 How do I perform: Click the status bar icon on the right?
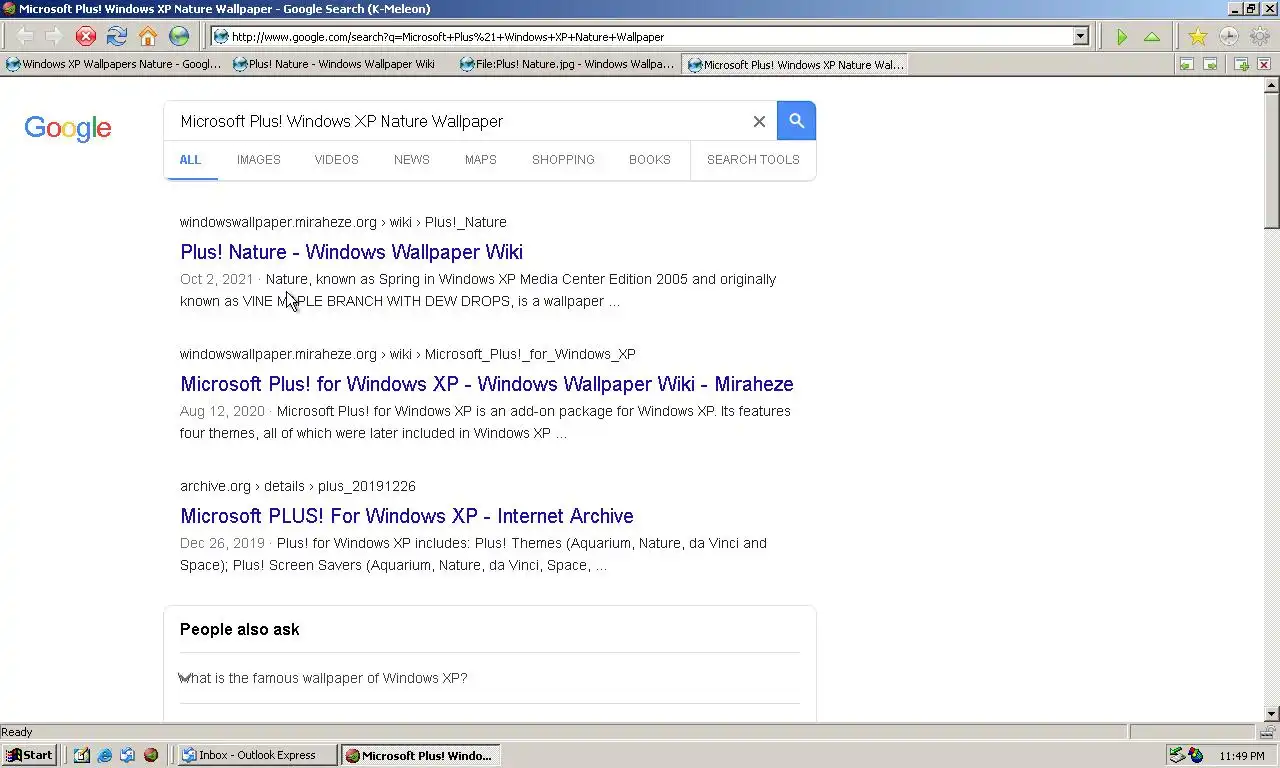(x=1267, y=732)
